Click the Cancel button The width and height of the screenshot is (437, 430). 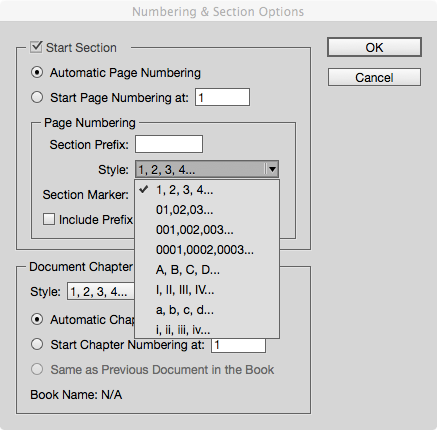[374, 77]
